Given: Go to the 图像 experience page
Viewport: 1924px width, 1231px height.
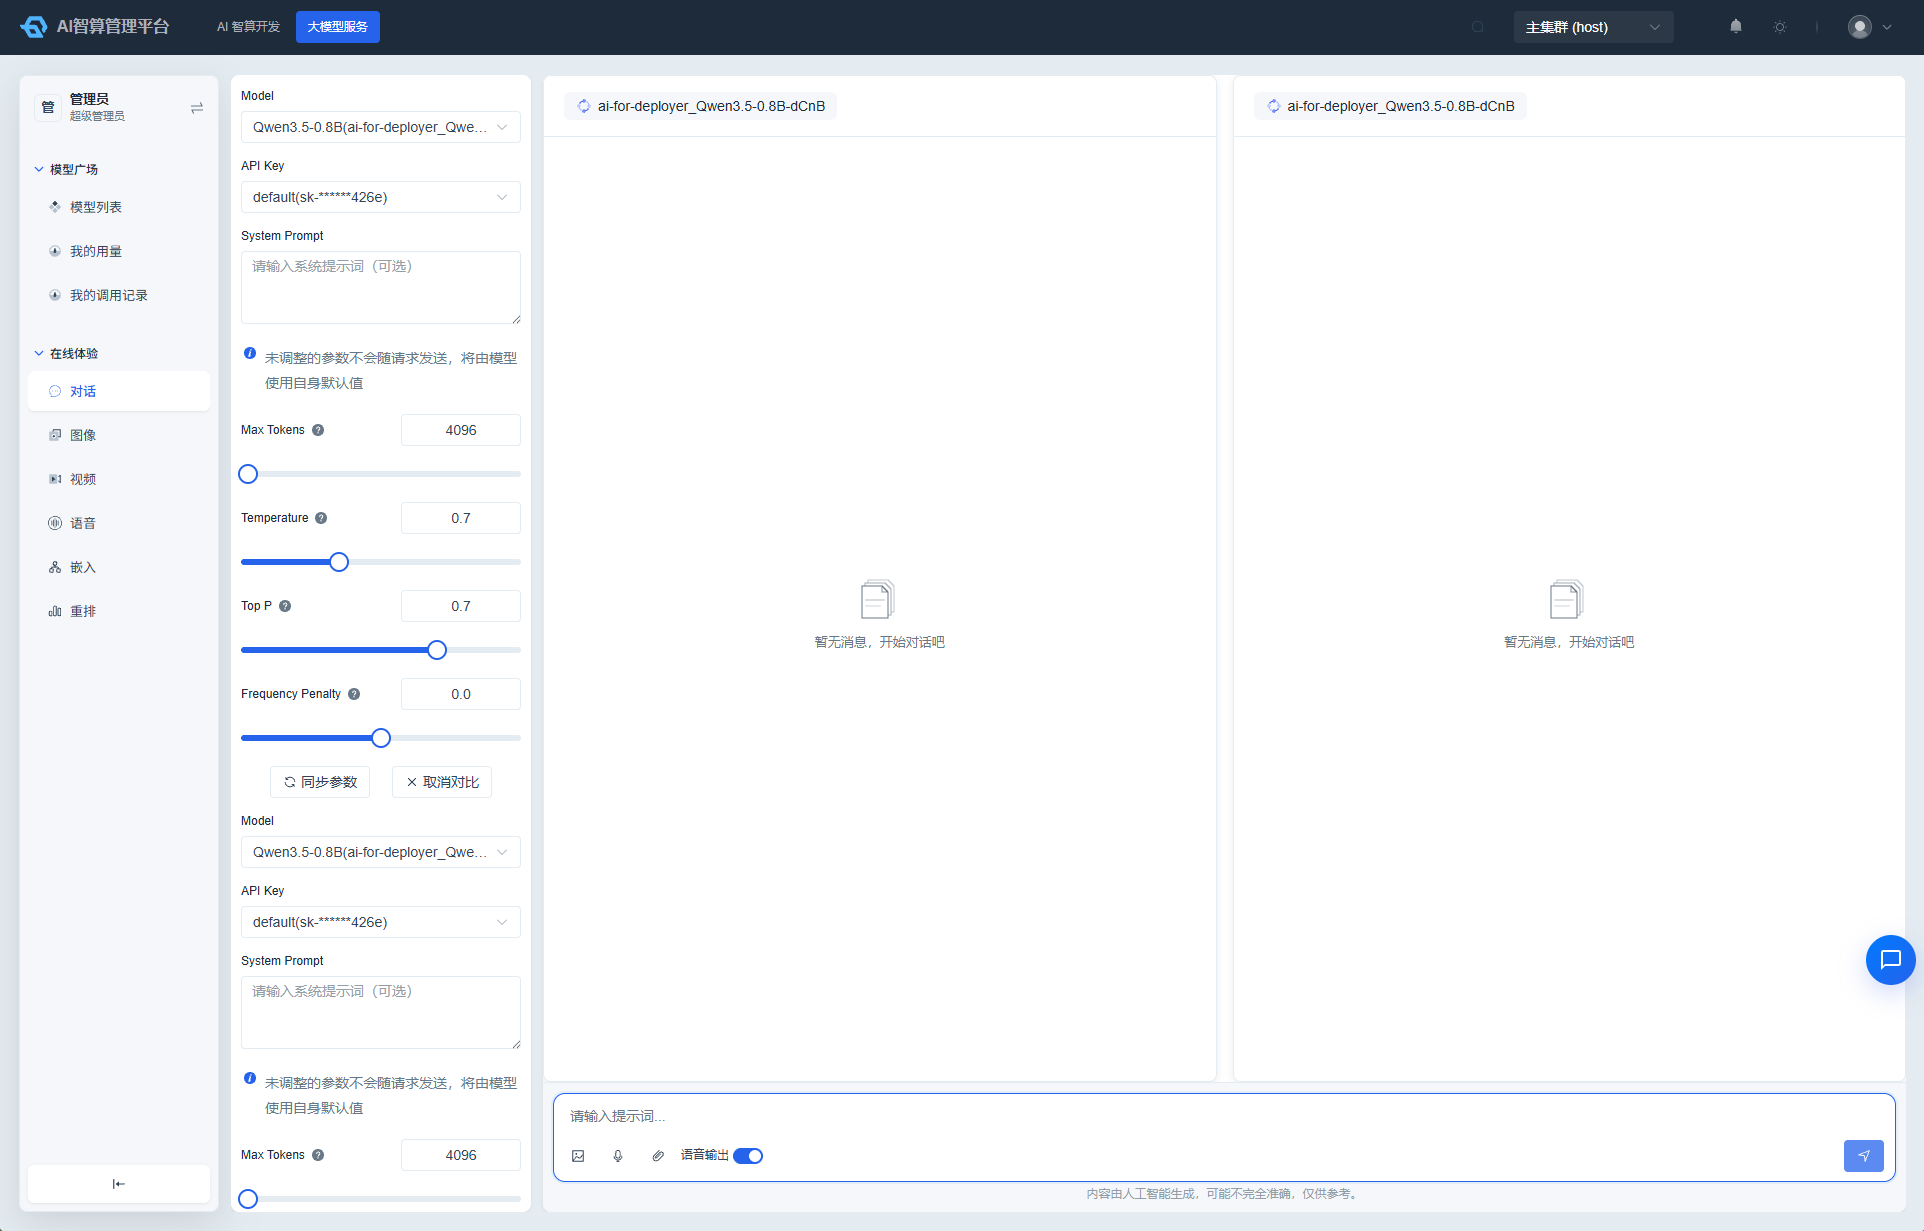Looking at the screenshot, I should [x=119, y=435].
